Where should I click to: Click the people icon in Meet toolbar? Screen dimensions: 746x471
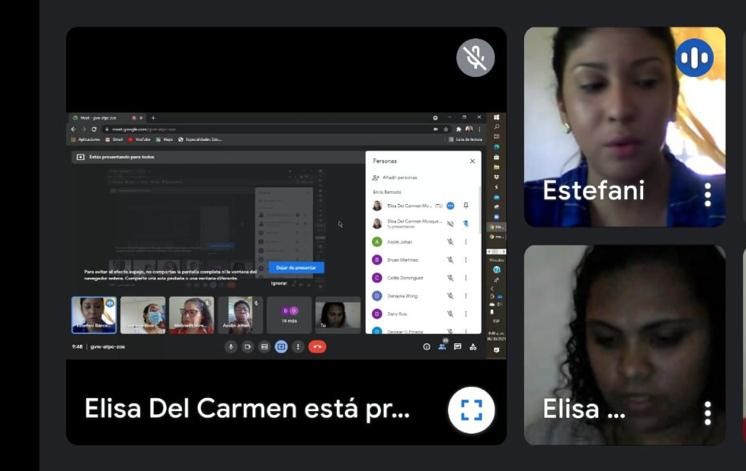[x=442, y=347]
